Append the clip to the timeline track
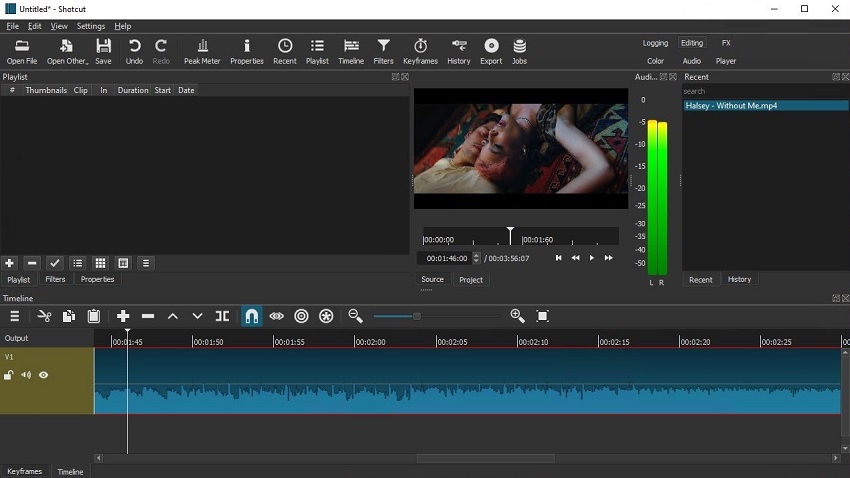 coord(123,316)
